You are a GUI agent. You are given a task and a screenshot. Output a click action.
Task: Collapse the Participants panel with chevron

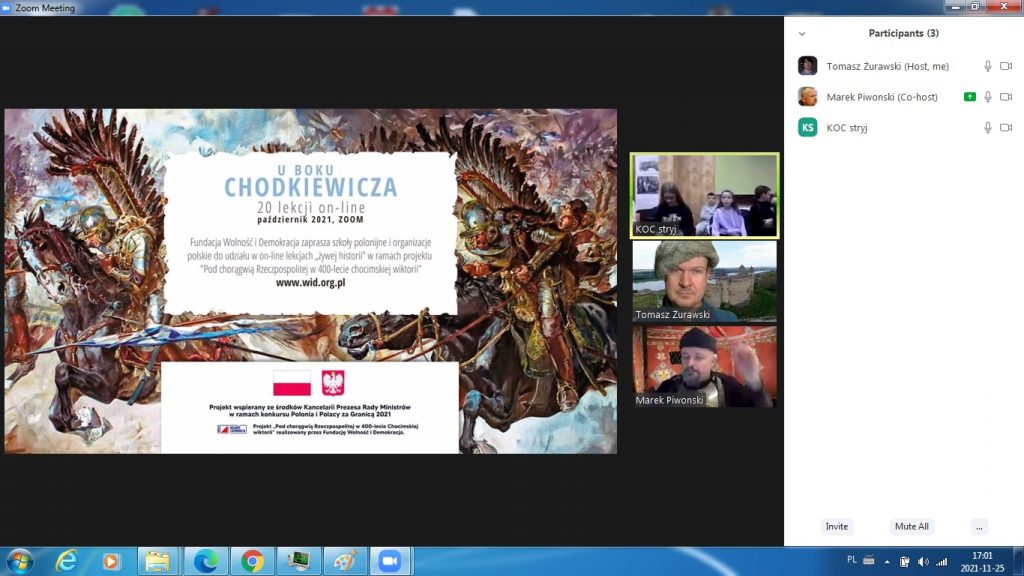(801, 33)
